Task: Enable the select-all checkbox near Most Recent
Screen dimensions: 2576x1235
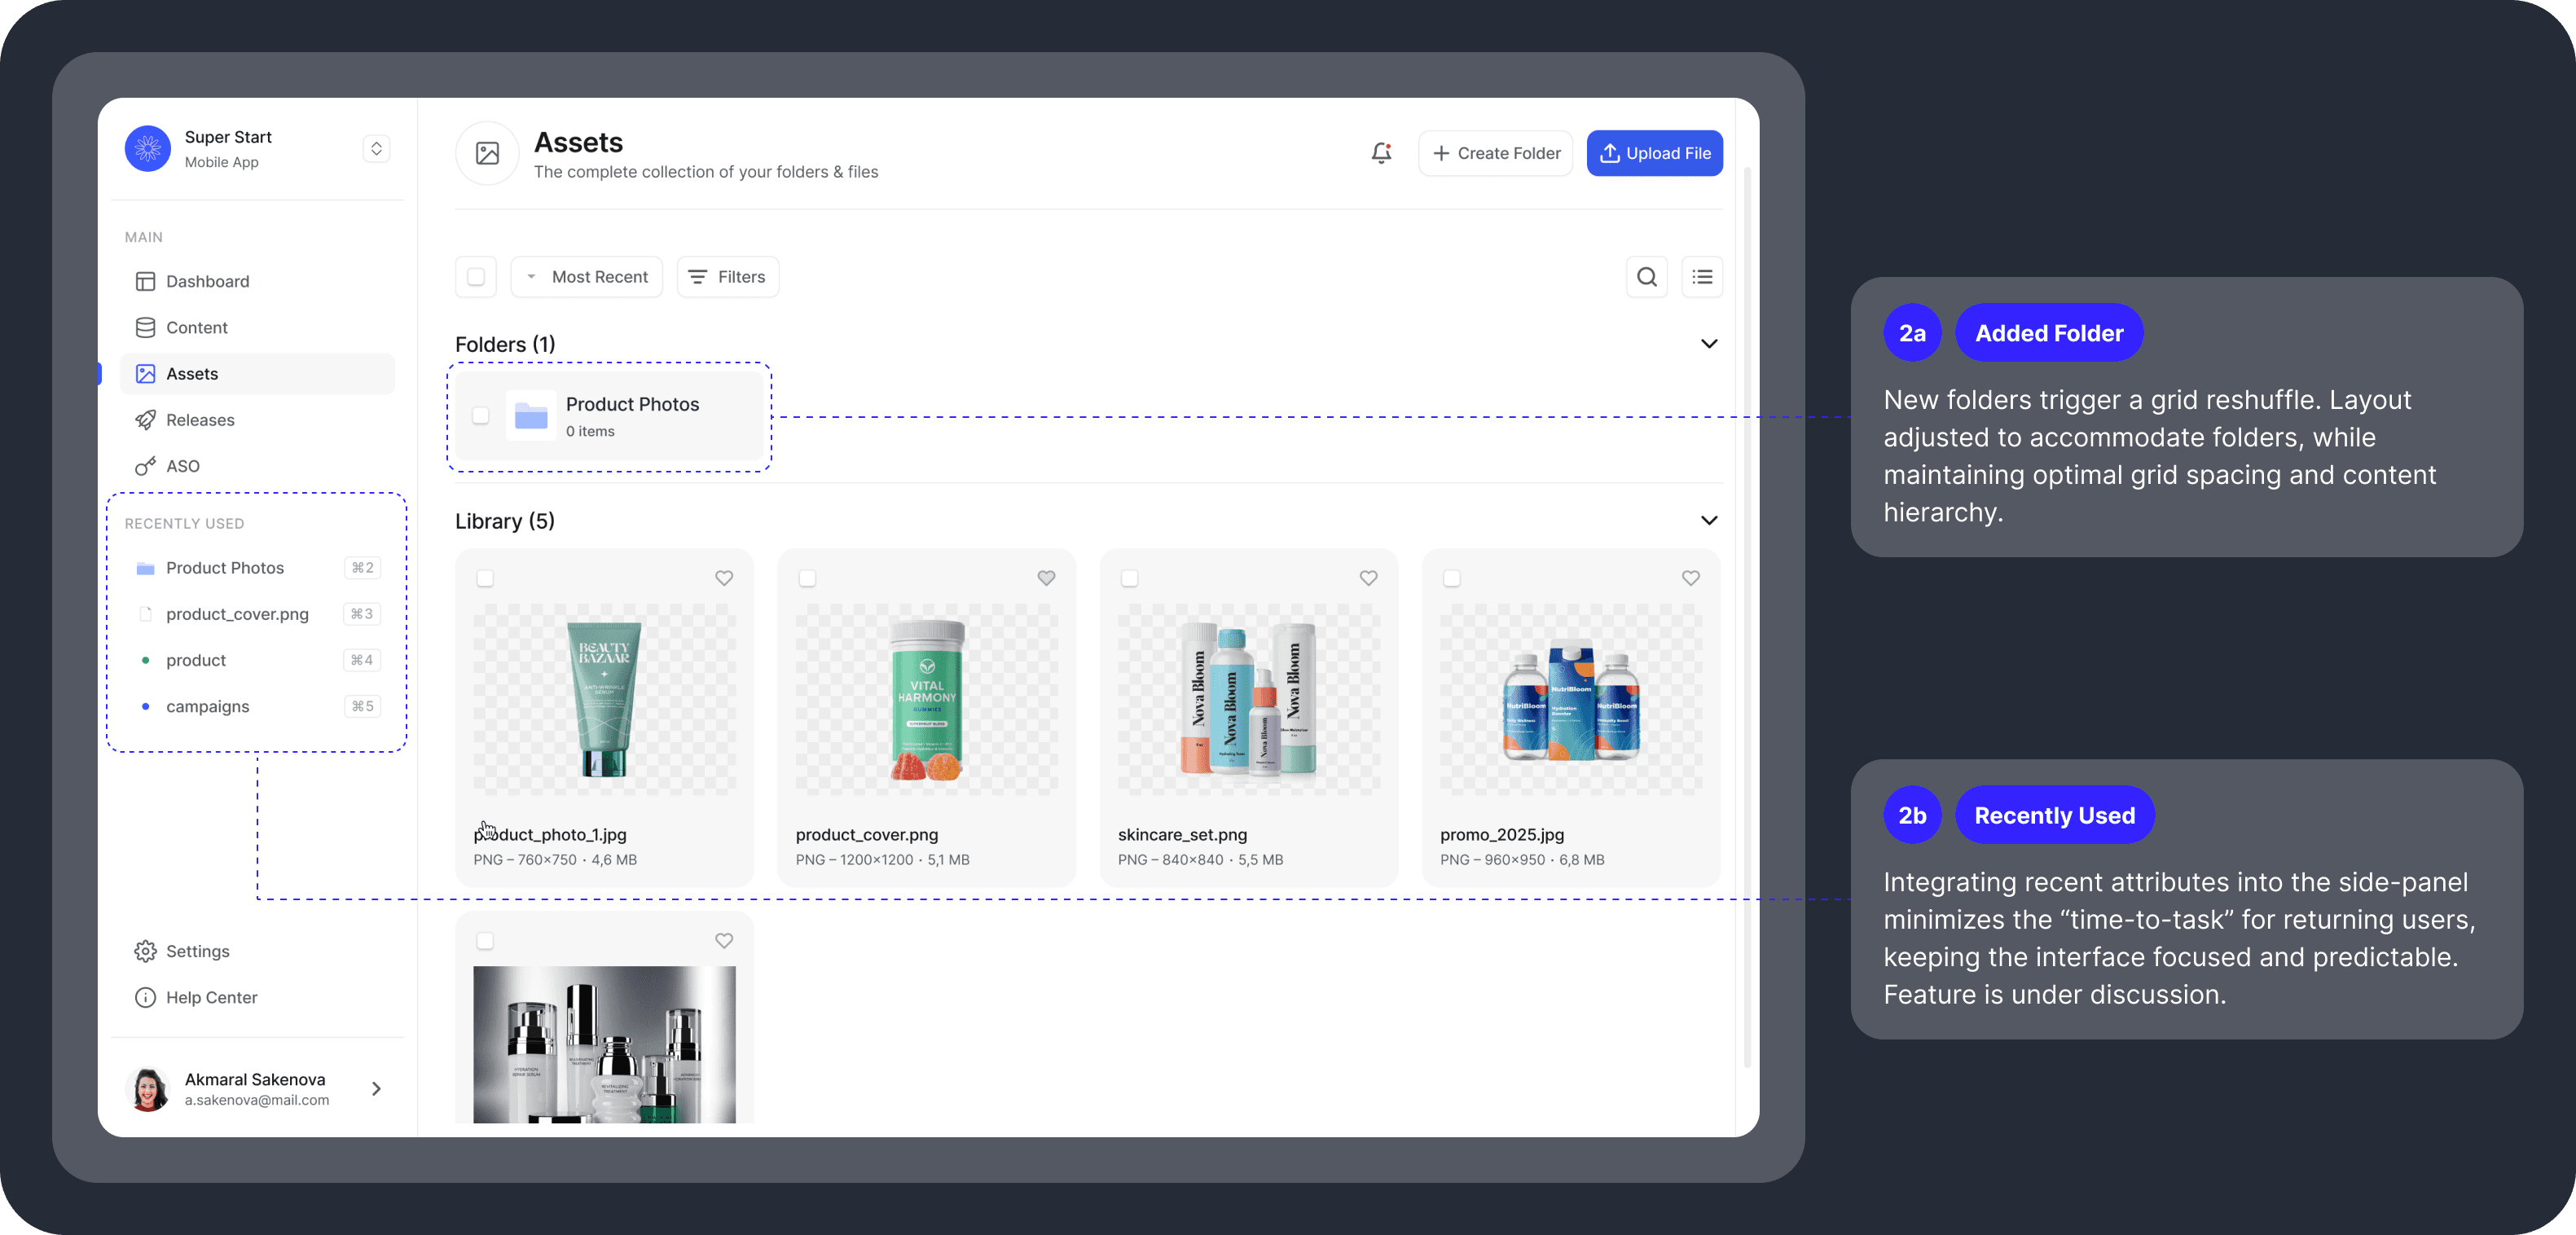Action: (x=476, y=277)
